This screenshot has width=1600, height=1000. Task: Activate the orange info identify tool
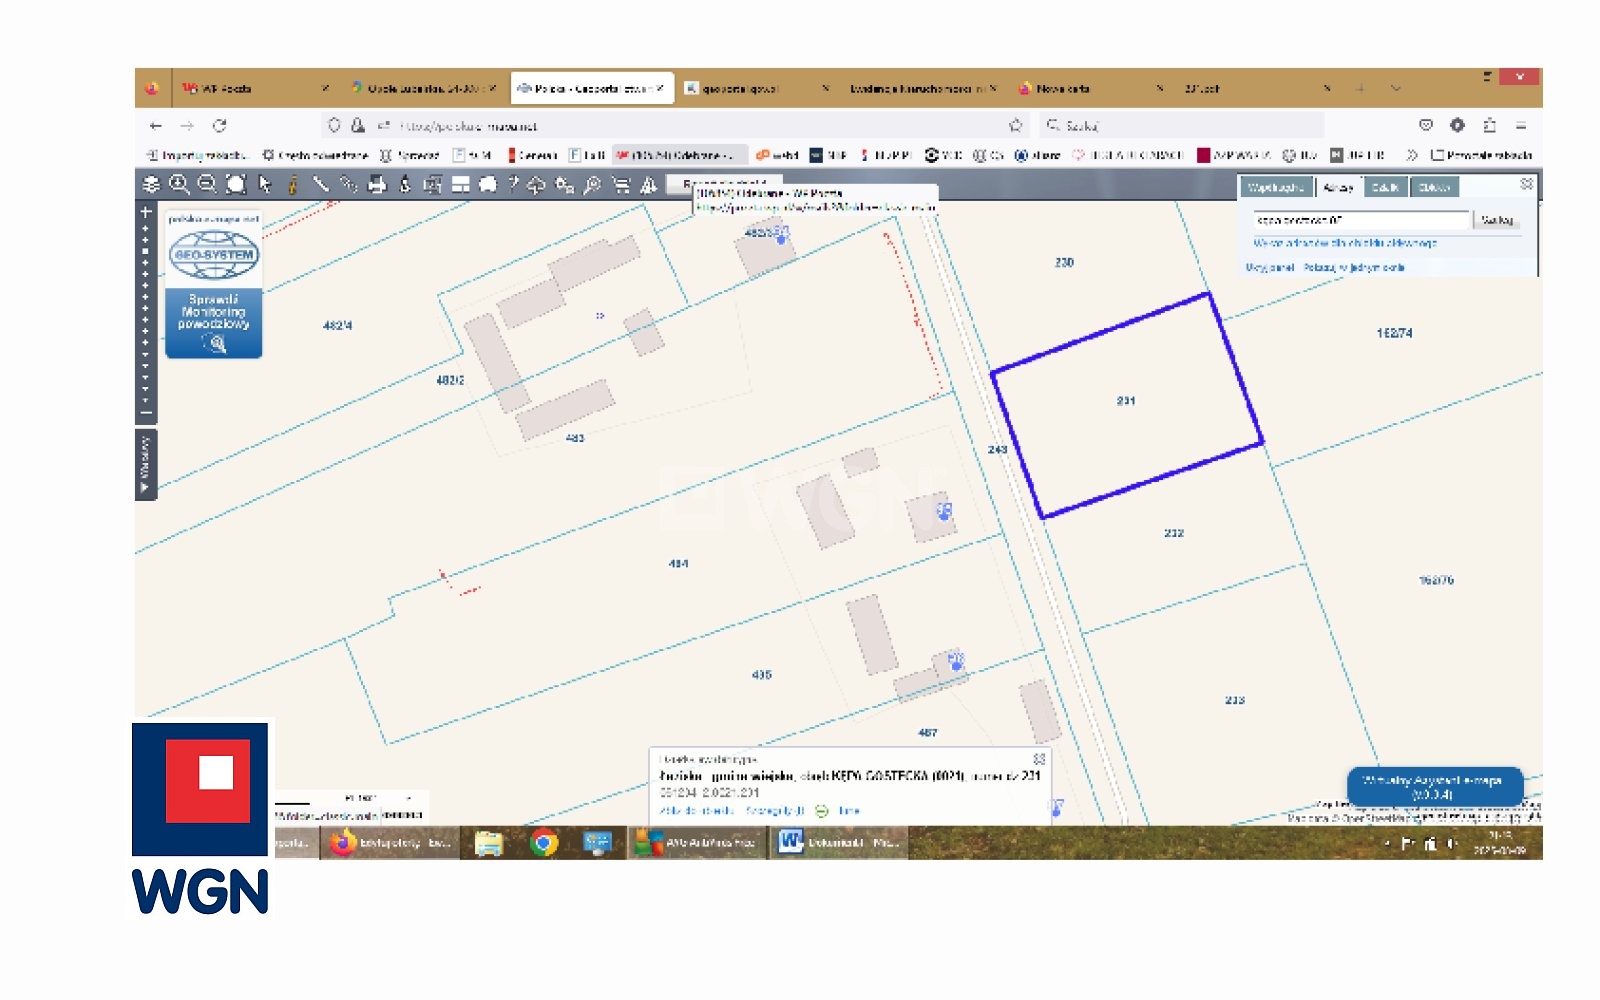[293, 184]
